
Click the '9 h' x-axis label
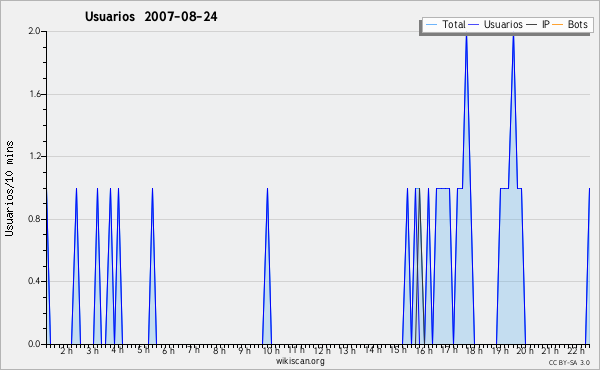tap(245, 350)
